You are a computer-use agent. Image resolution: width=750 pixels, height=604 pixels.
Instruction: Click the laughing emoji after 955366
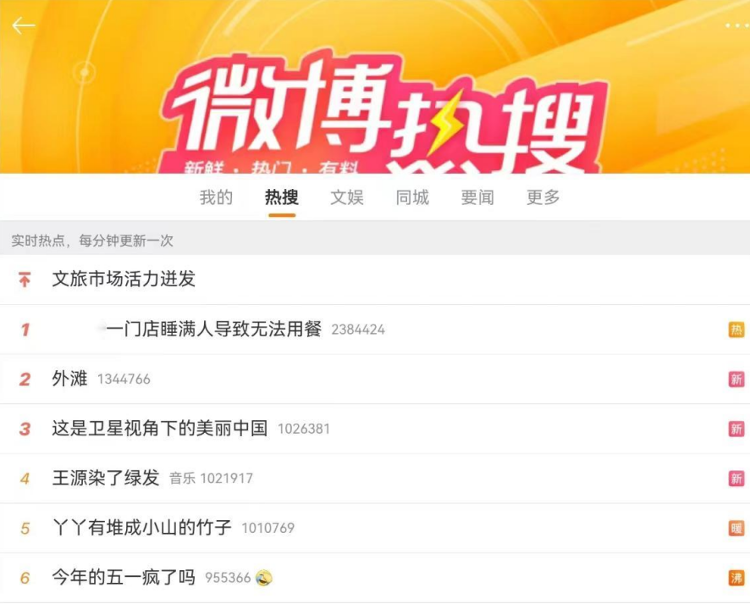(264, 578)
